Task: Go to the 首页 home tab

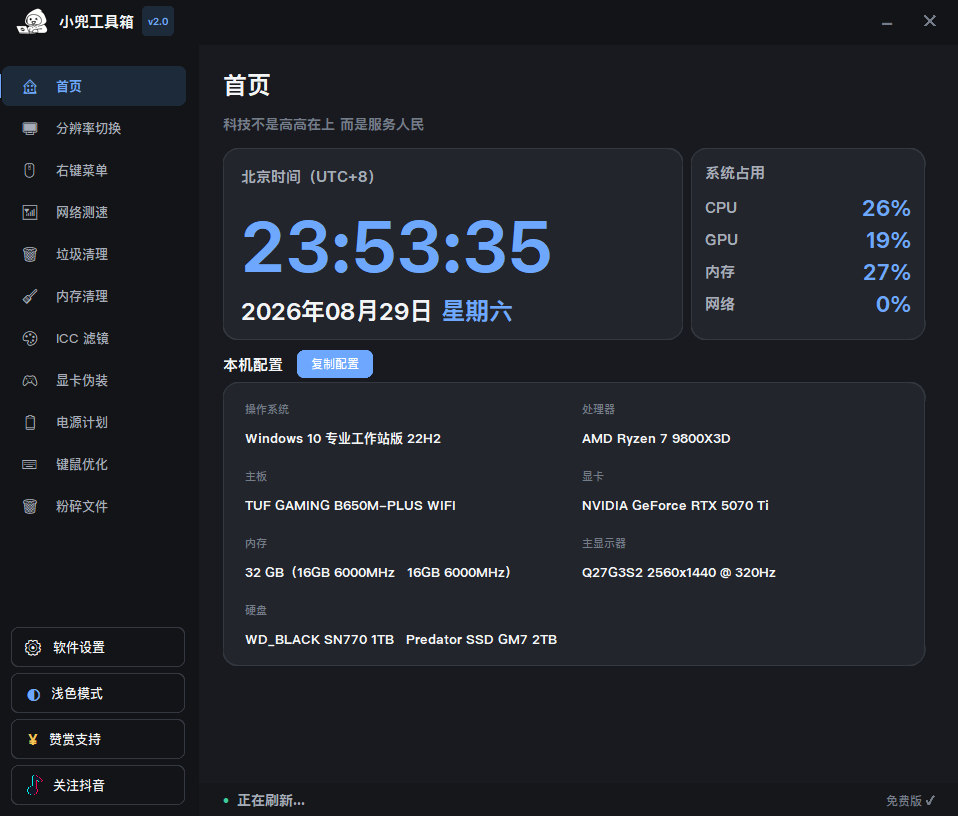Action: pyautogui.click(x=94, y=86)
